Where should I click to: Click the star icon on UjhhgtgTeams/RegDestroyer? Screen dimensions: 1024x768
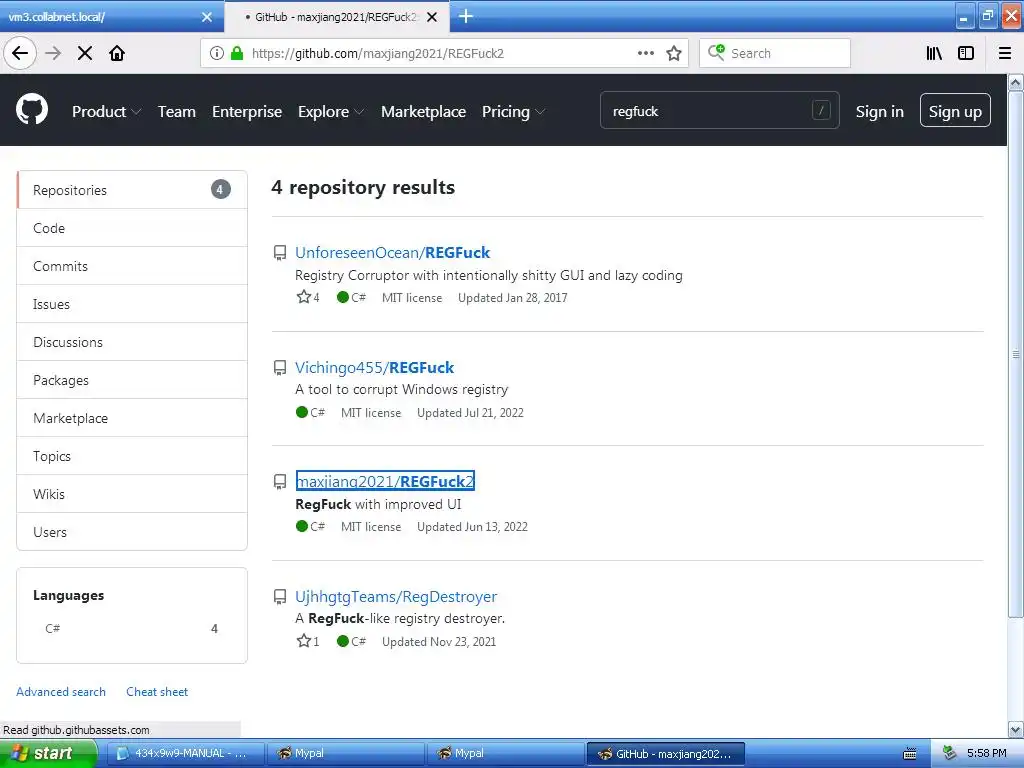pyautogui.click(x=304, y=641)
